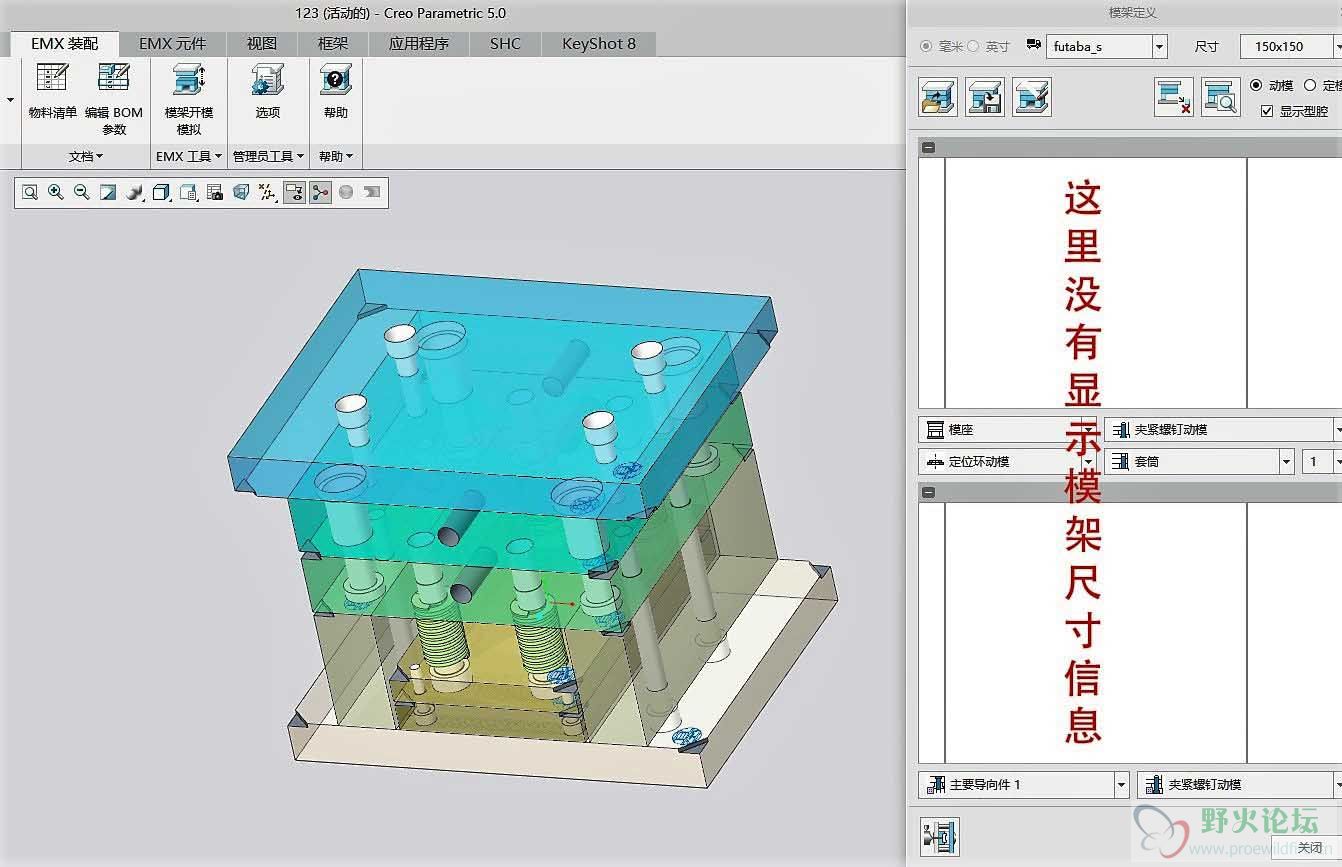Collapse the upper preview section minus button
The height and width of the screenshot is (867, 1342).
click(929, 147)
